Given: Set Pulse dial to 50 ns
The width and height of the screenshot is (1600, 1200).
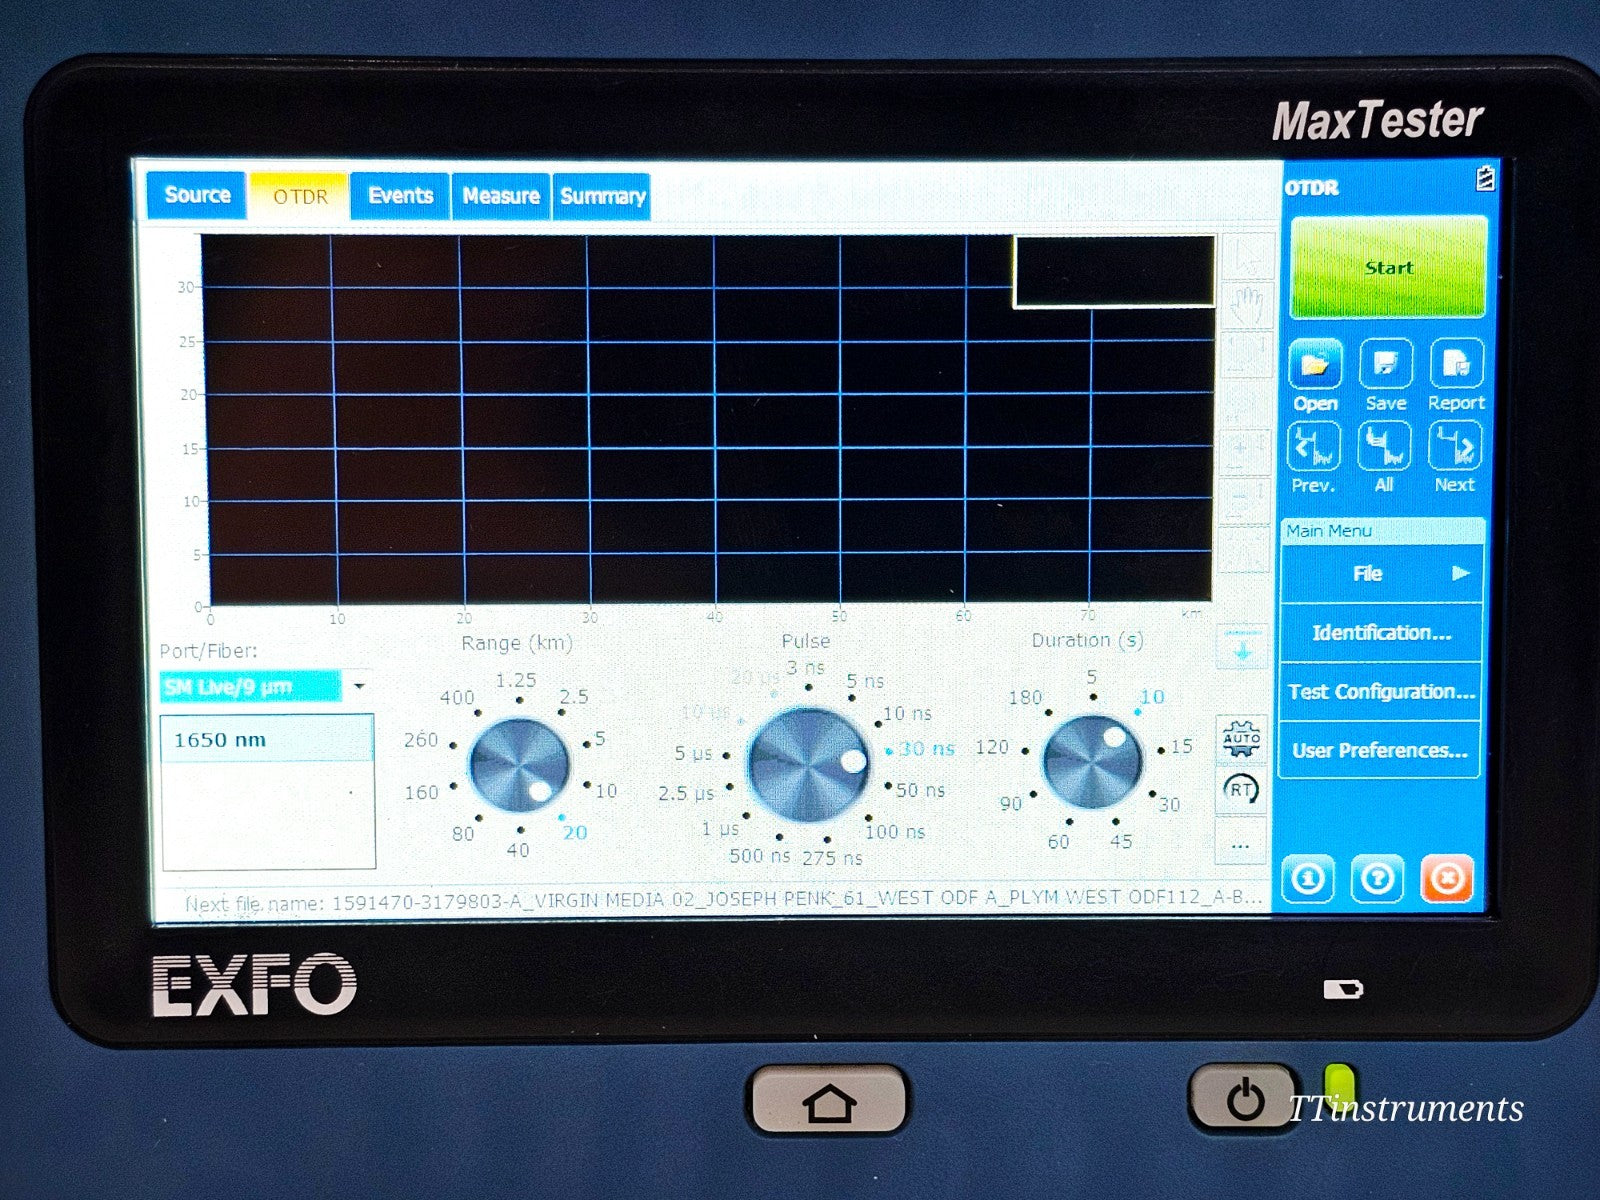Looking at the screenshot, I should coord(920,790).
